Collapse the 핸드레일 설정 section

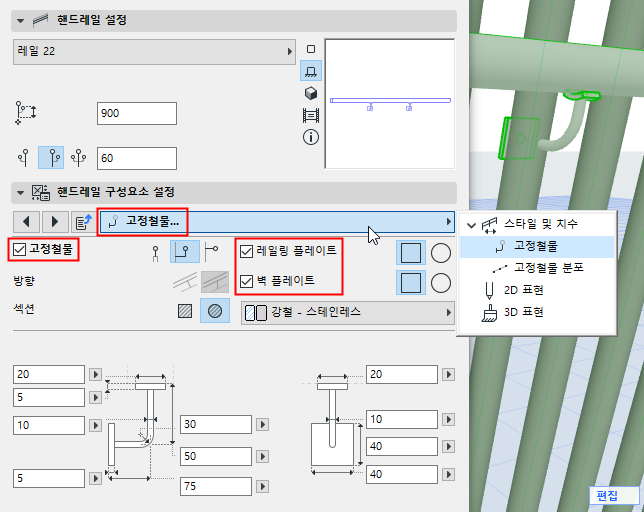(x=20, y=21)
